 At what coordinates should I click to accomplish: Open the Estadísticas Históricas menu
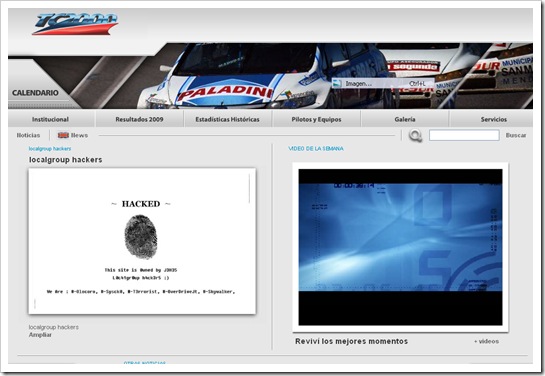click(227, 119)
